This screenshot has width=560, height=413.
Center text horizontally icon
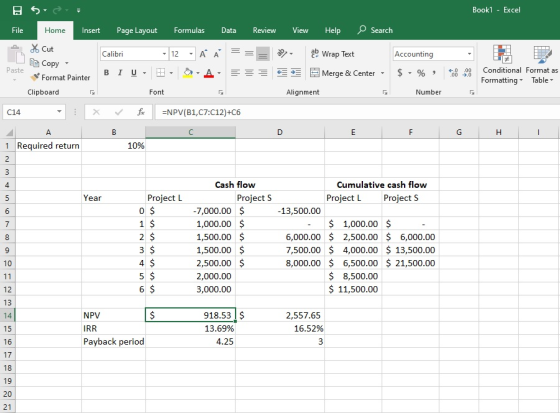[249, 73]
